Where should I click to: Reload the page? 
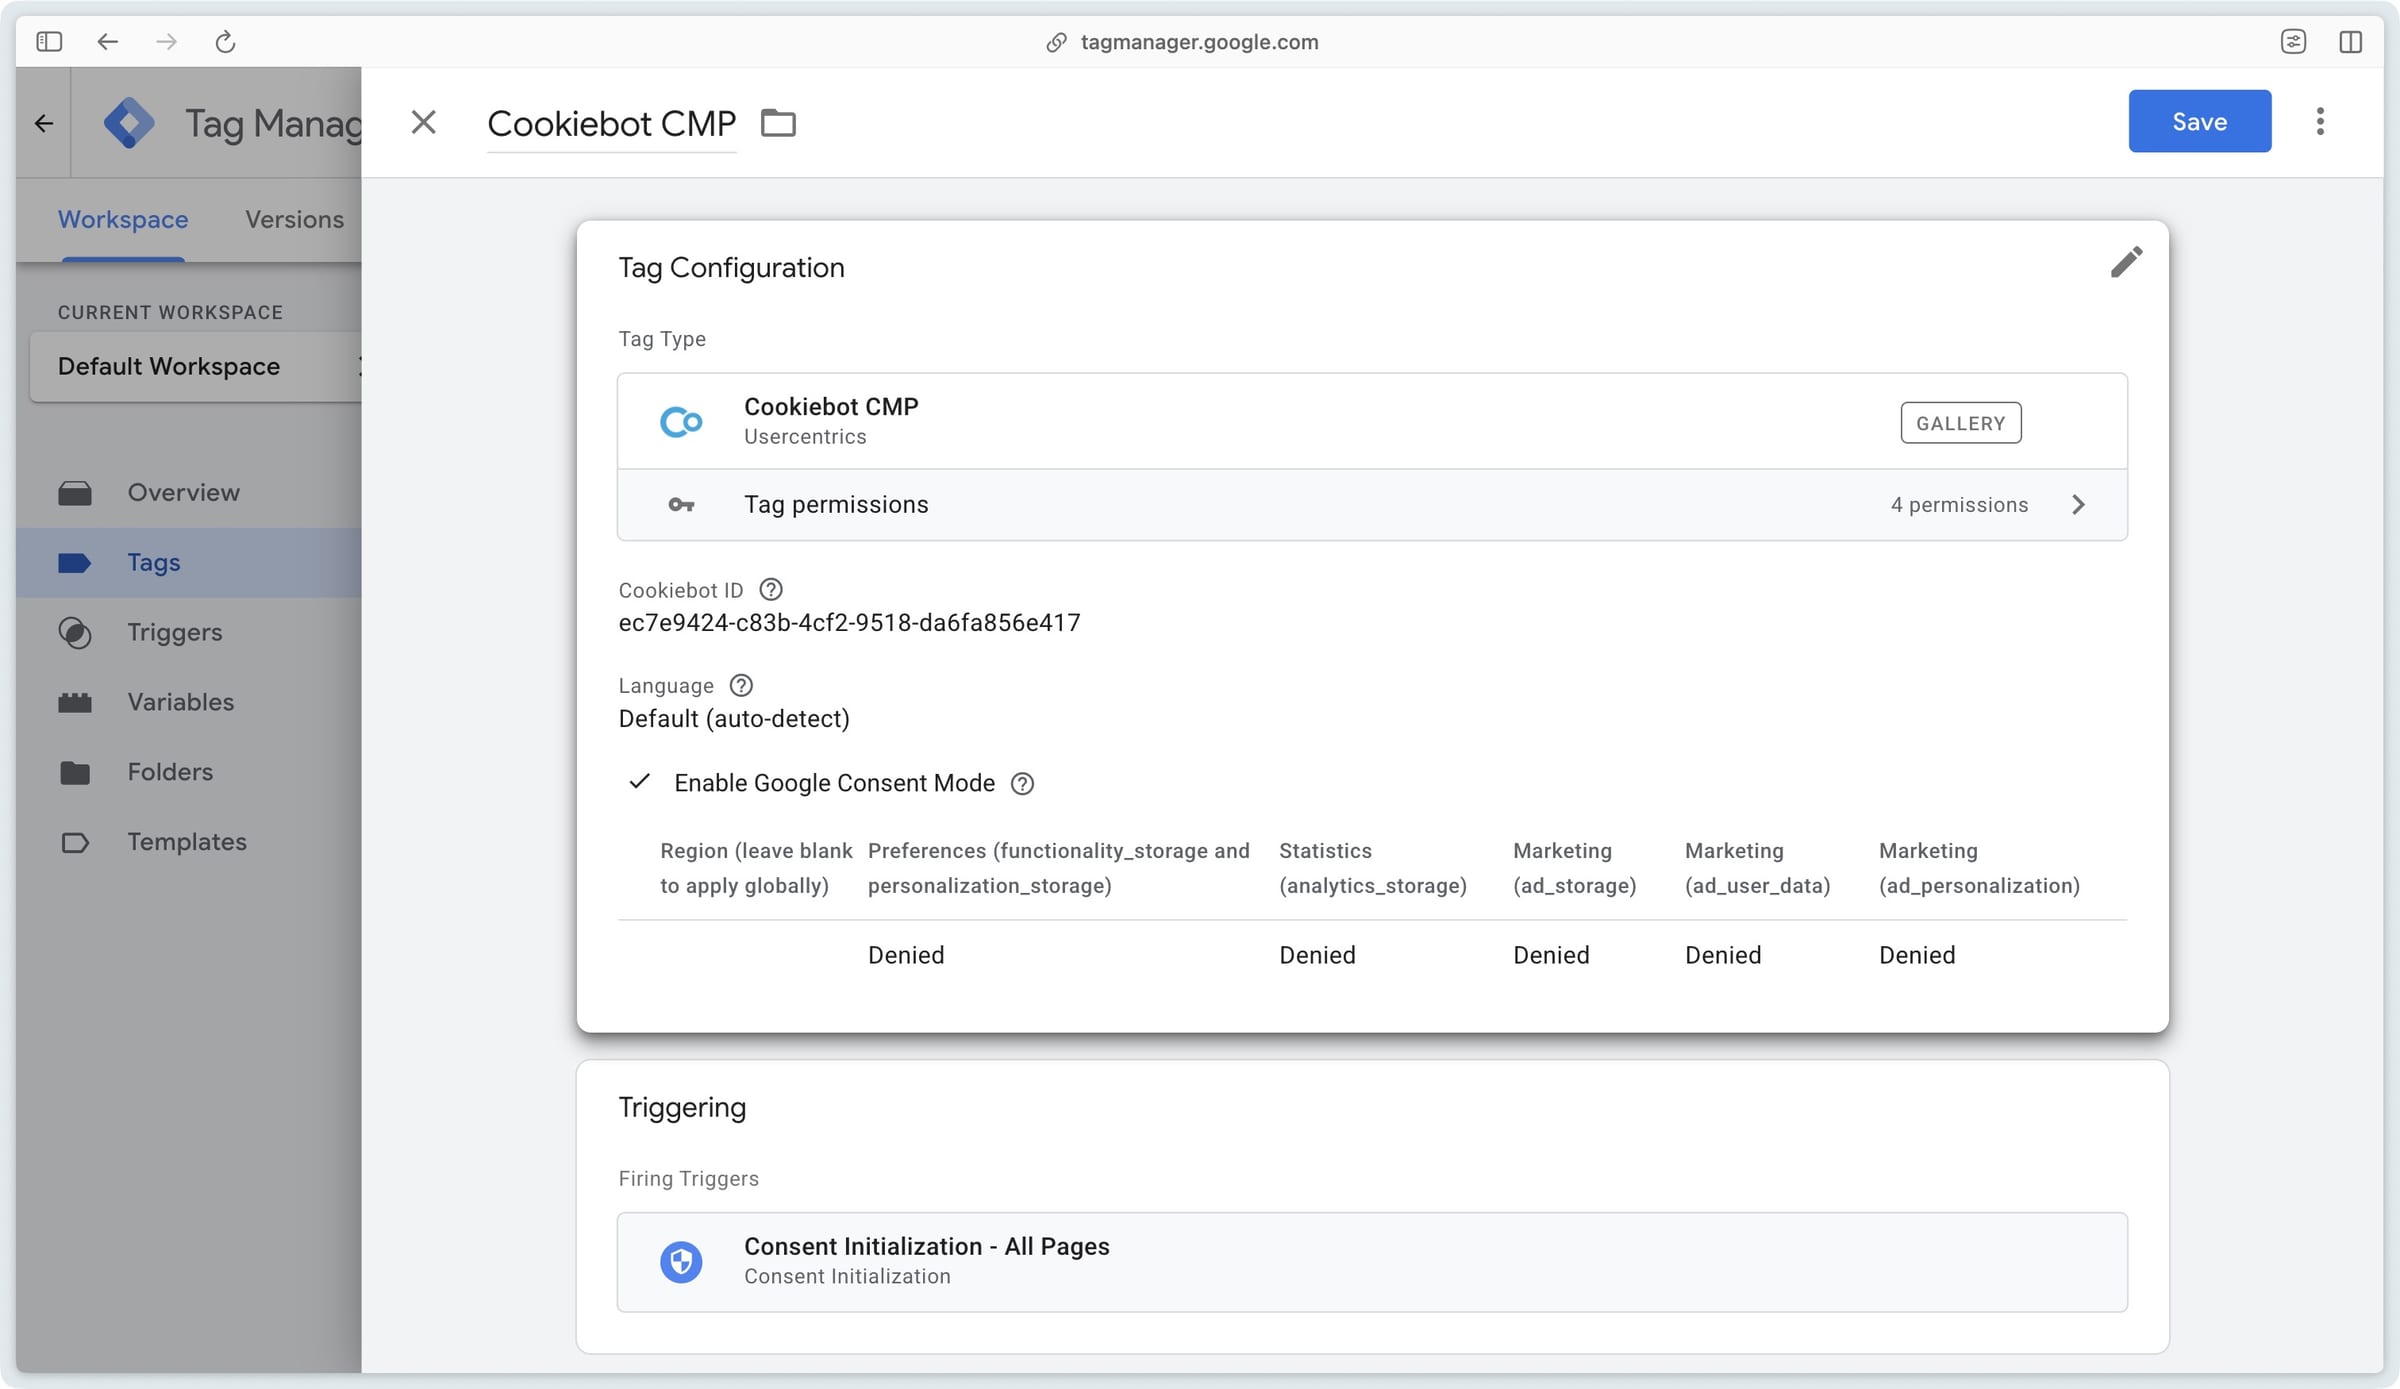[225, 41]
